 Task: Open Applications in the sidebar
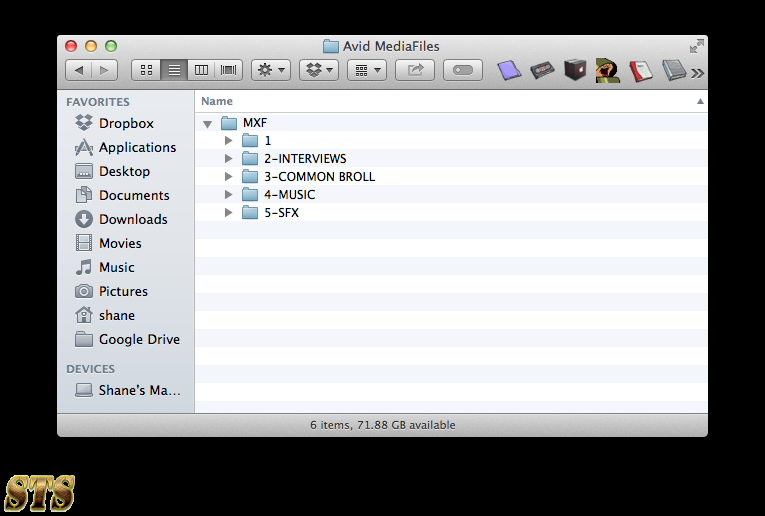tap(126, 147)
